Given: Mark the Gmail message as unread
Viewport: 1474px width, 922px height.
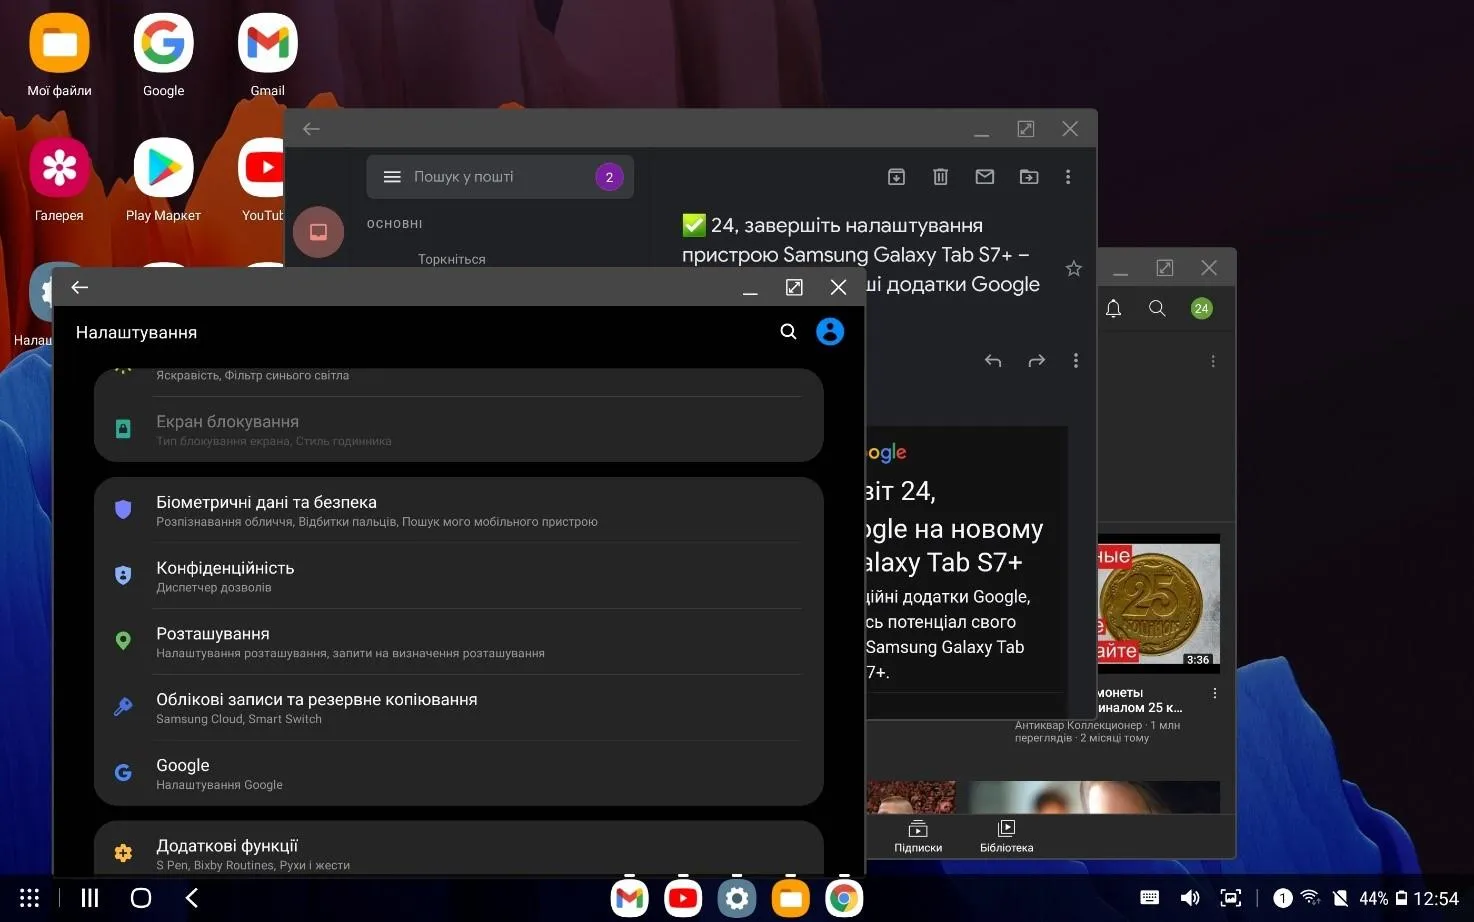Looking at the screenshot, I should click(x=985, y=177).
